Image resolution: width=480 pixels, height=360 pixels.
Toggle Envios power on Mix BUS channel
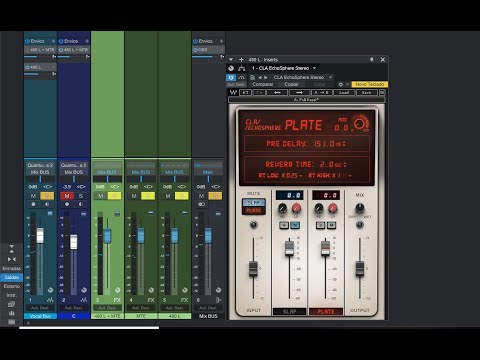[195, 41]
